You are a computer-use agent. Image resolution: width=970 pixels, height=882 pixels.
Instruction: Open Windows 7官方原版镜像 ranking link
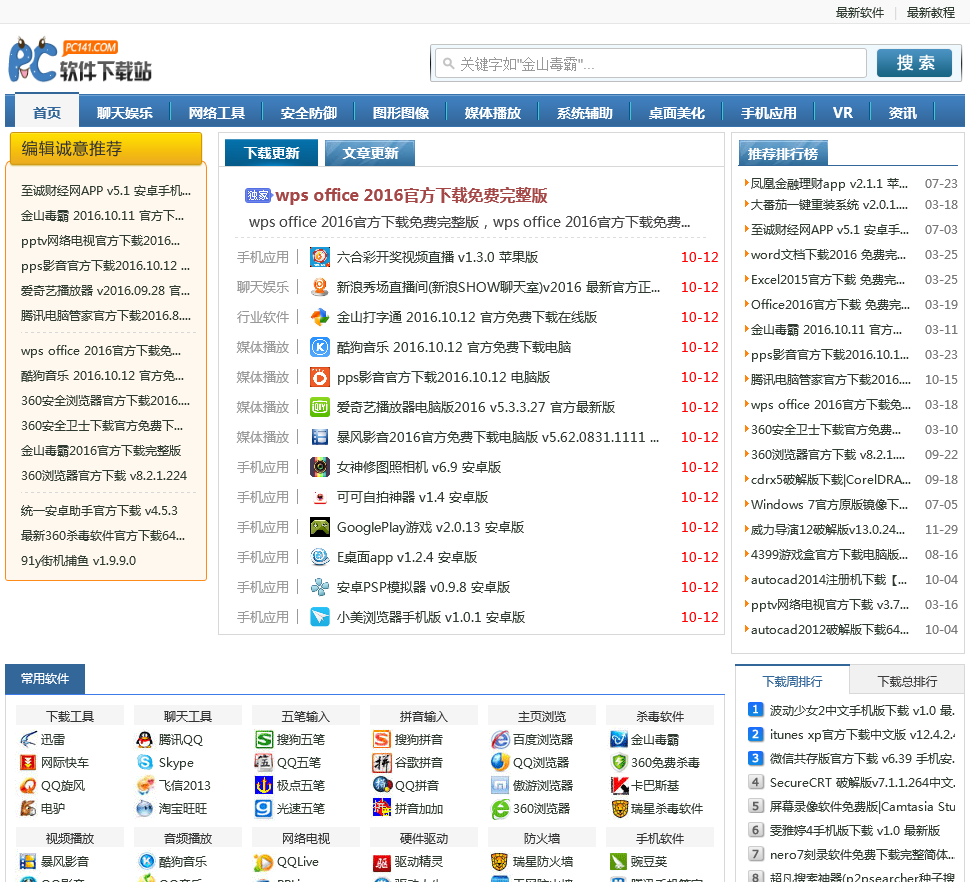click(829, 505)
